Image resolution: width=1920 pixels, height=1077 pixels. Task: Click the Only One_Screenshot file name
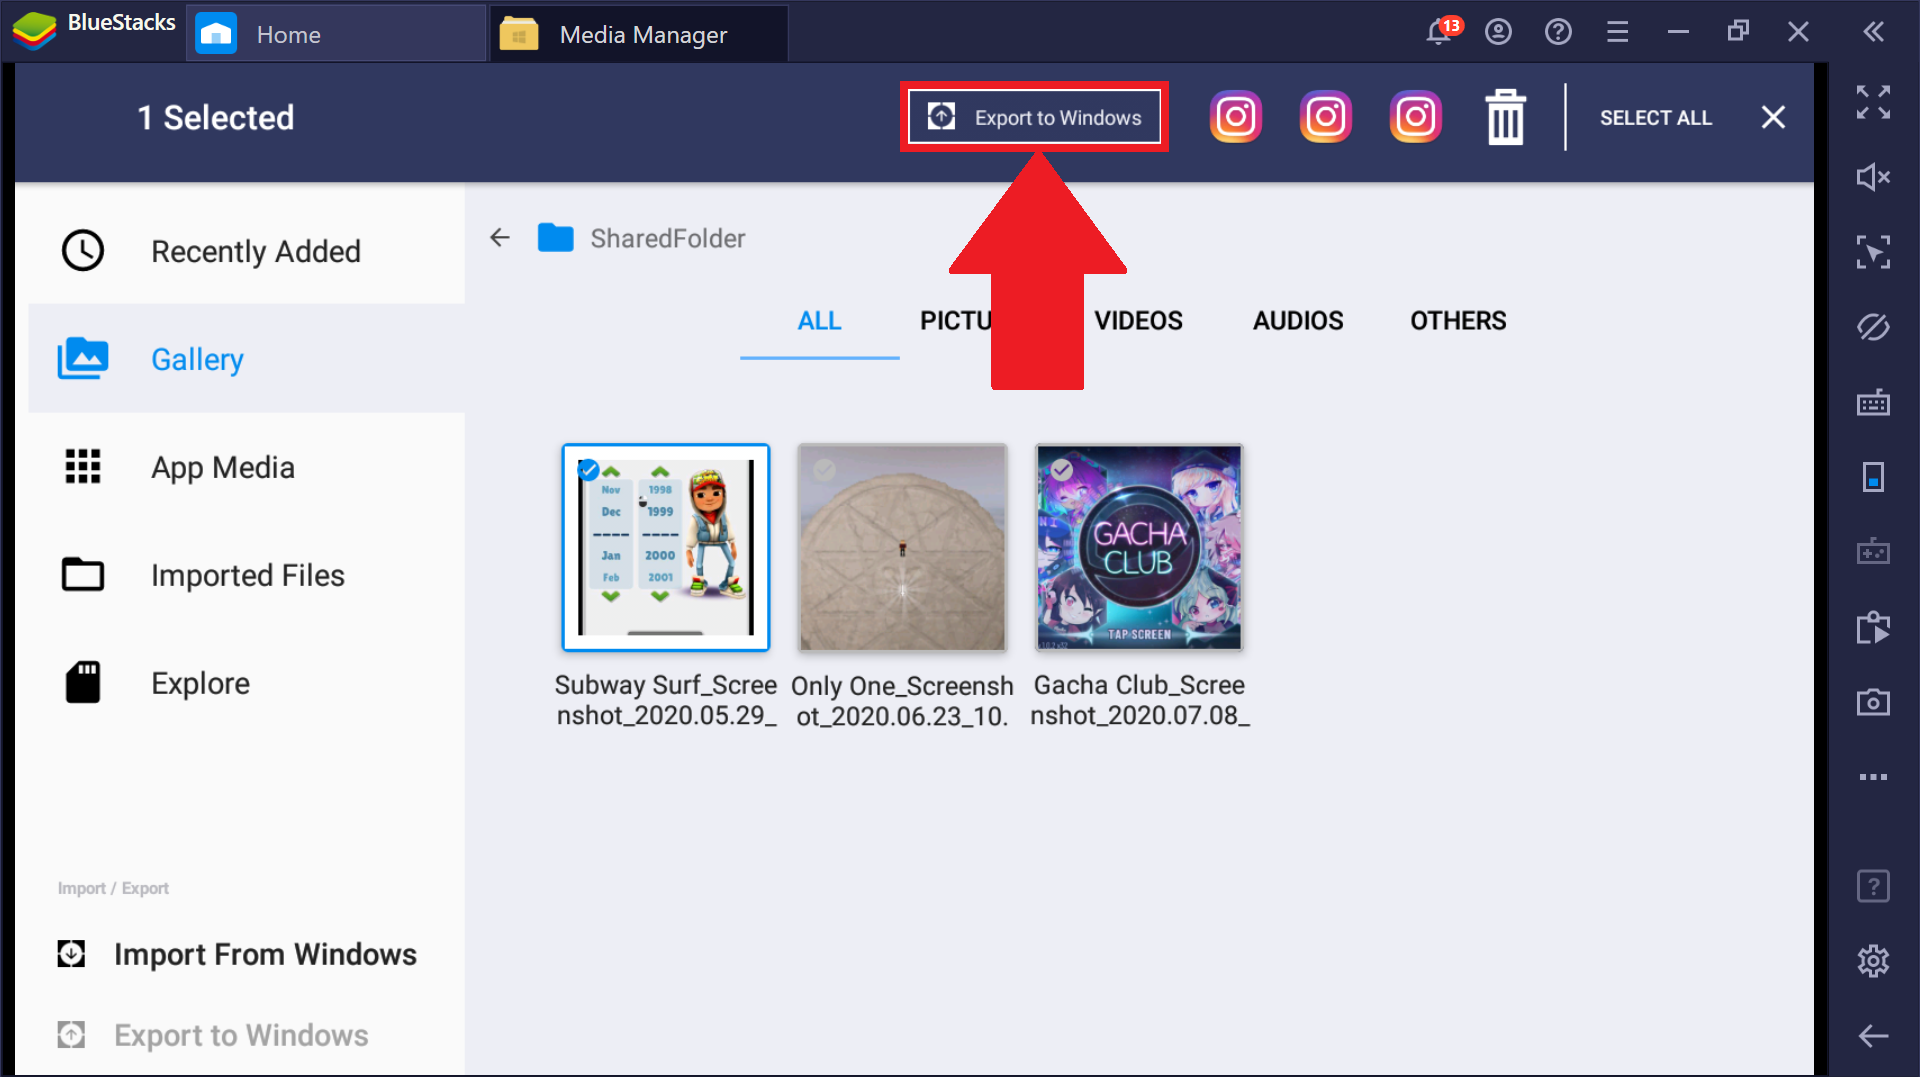pos(902,700)
